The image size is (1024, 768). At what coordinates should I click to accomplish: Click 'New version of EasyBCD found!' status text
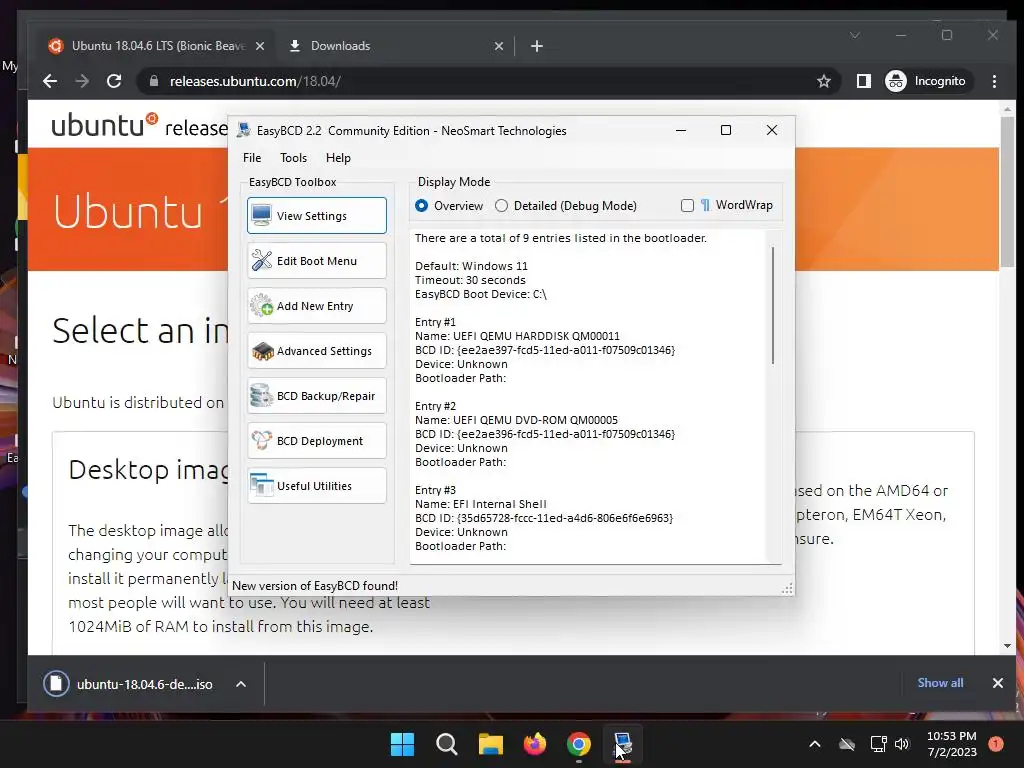tap(315, 586)
